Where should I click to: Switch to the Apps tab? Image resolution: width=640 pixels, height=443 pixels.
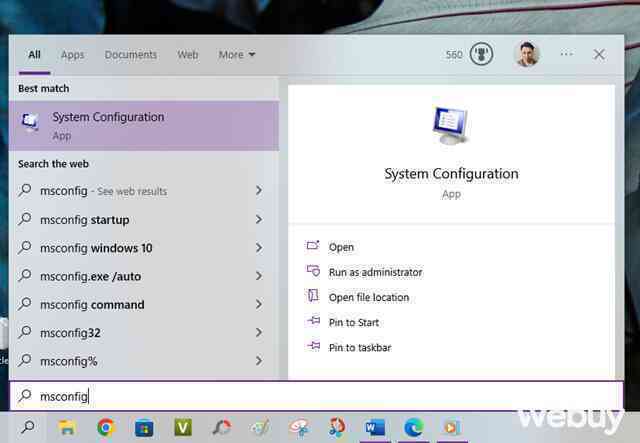point(72,55)
